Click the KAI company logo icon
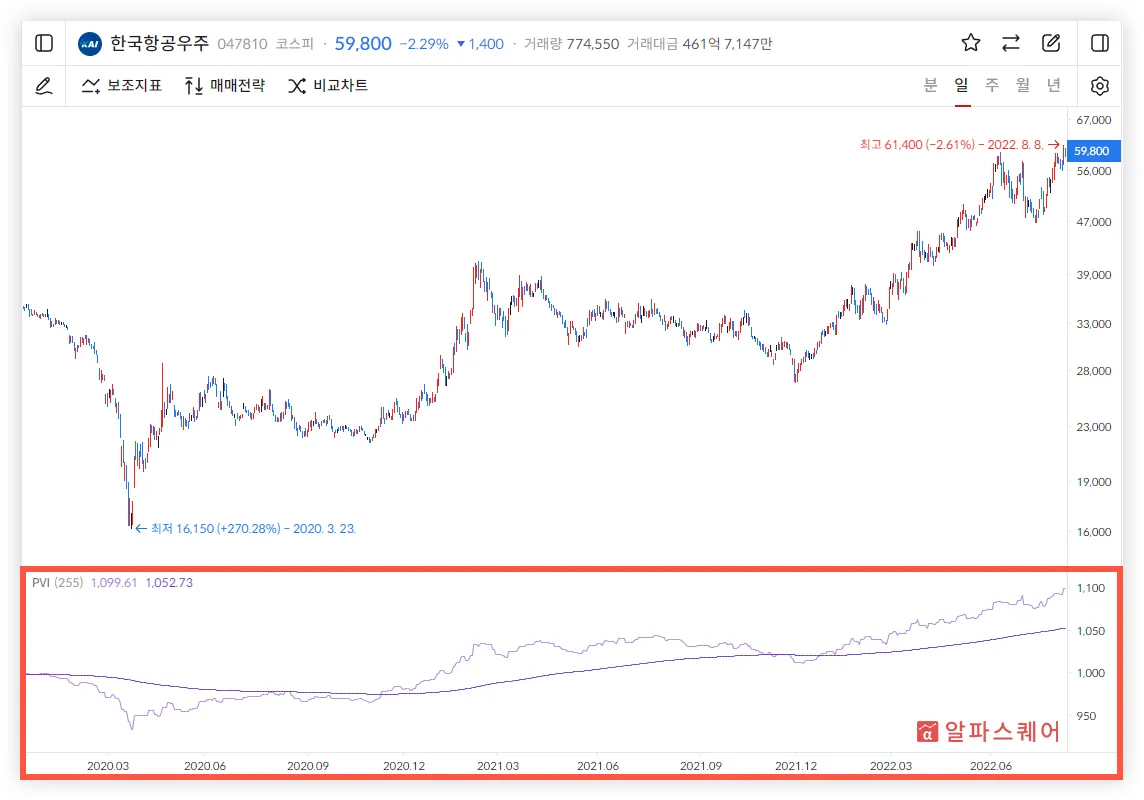Viewport: 1144px width, 800px height. coord(90,44)
